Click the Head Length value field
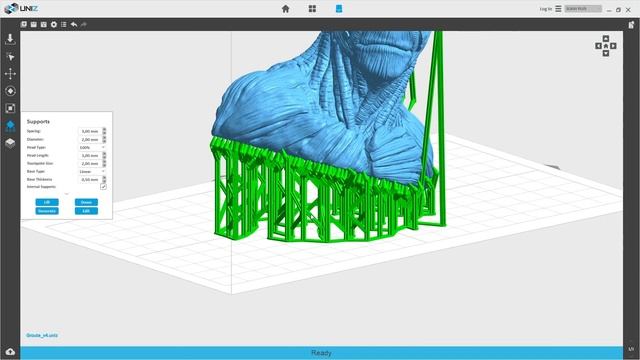640x360 pixels. [x=90, y=156]
